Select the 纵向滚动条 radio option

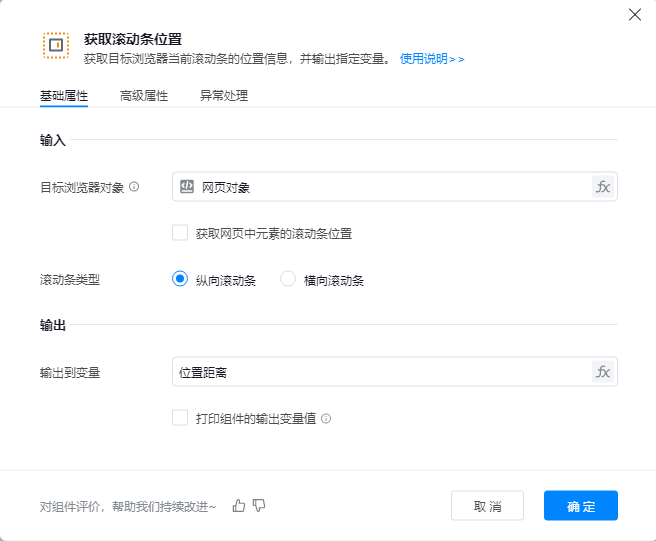click(180, 280)
